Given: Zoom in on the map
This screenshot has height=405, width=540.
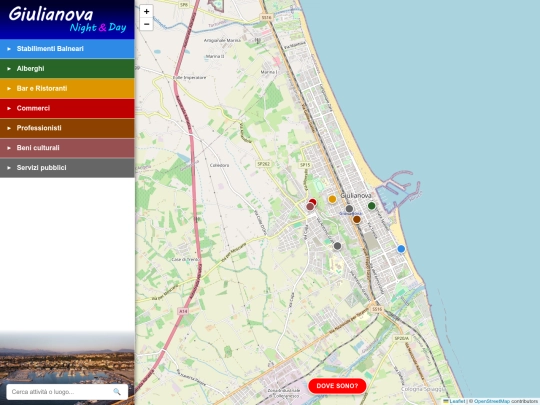Looking at the screenshot, I should click(x=146, y=11).
